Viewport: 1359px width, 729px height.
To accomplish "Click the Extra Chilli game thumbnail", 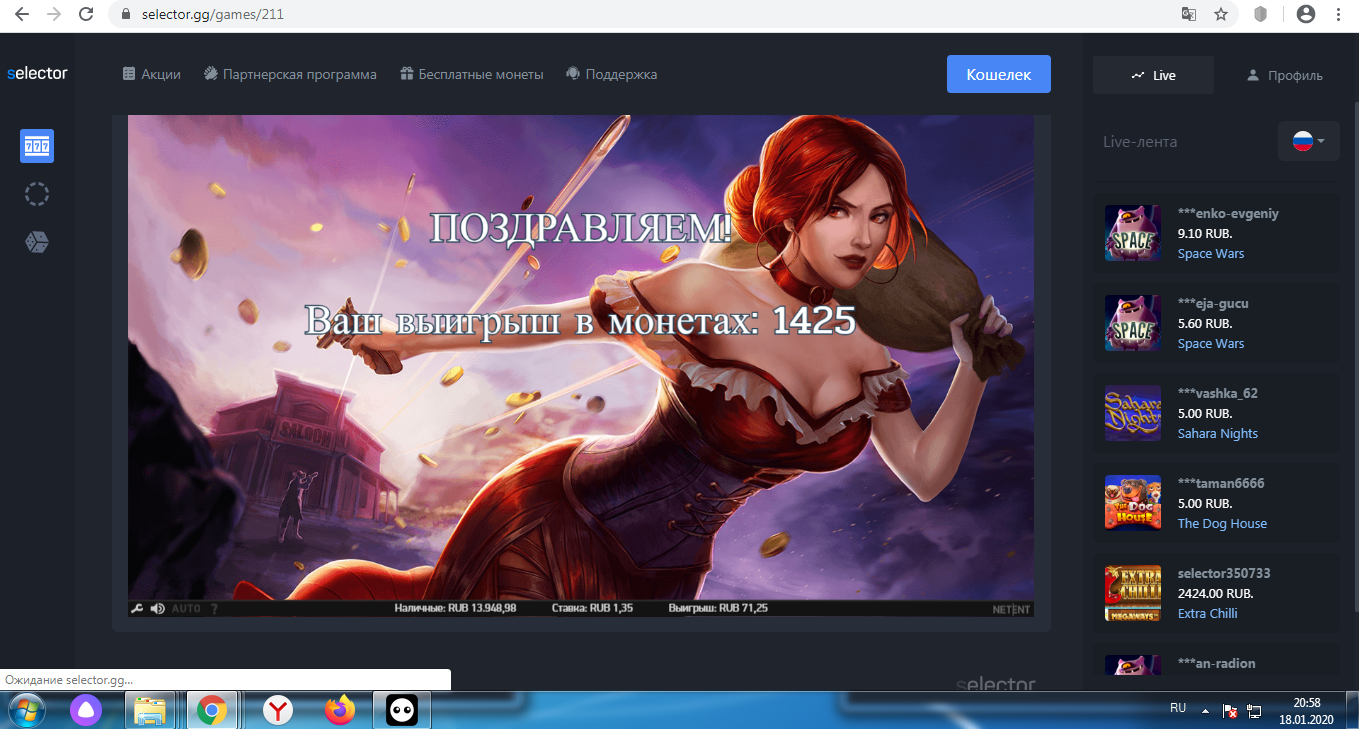I will (1132, 593).
